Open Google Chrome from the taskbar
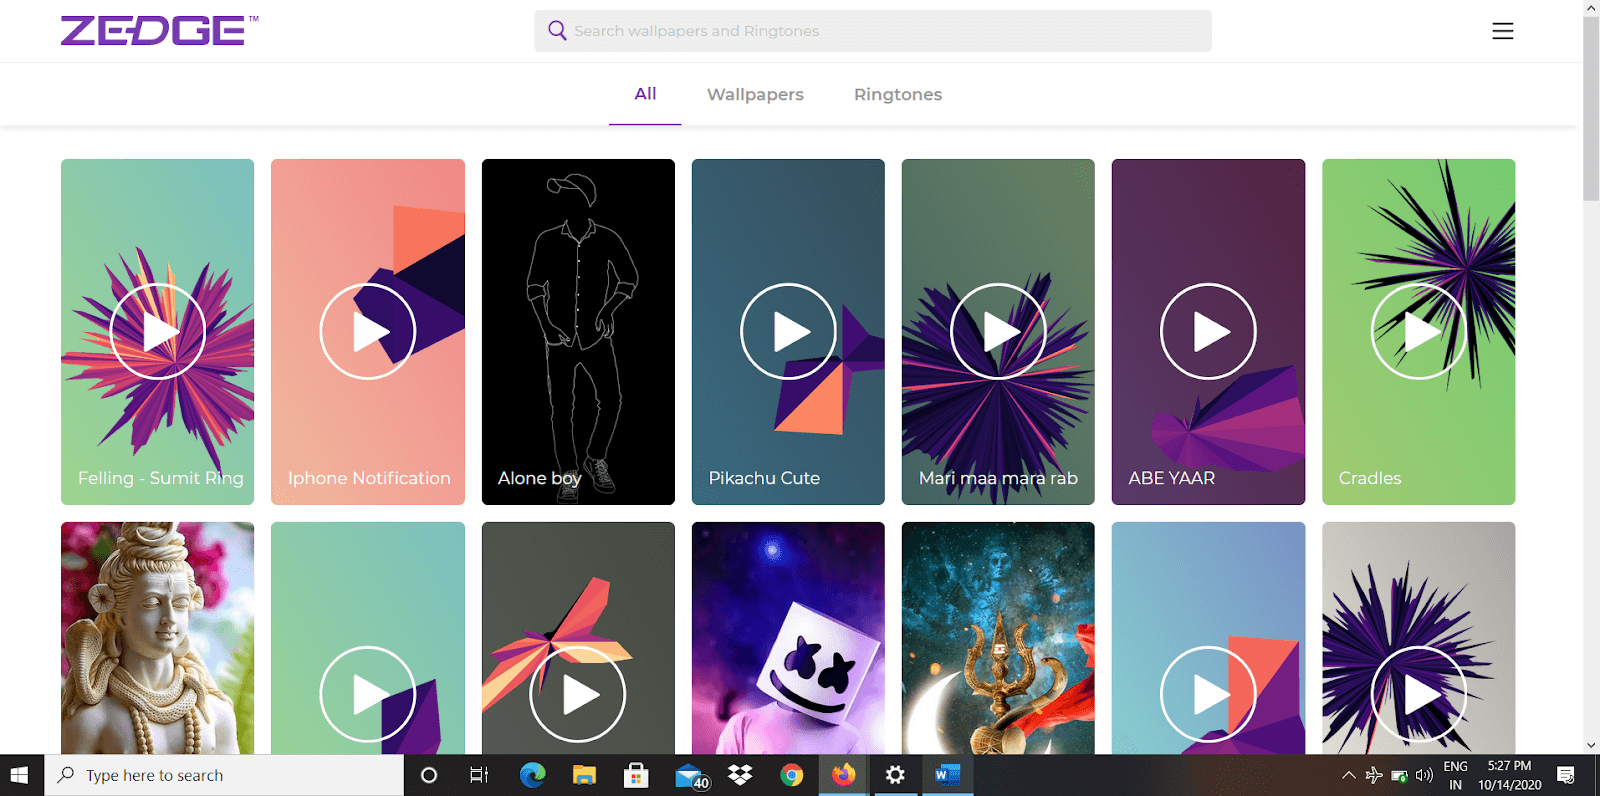This screenshot has width=1600, height=796. click(x=792, y=775)
